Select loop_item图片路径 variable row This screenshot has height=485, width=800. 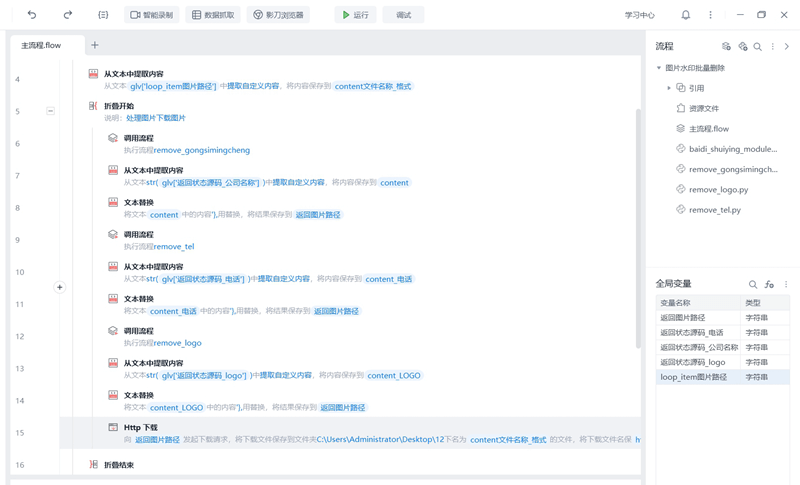[x=722, y=377]
